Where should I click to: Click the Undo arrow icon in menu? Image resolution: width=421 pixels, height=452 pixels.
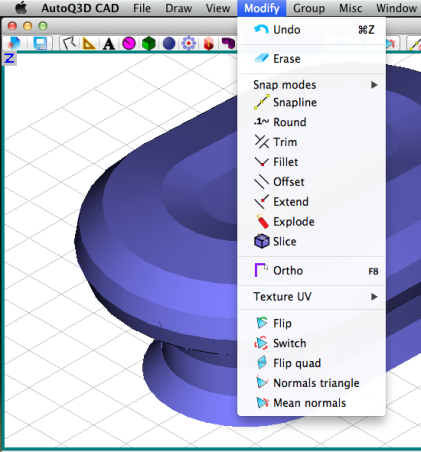pyautogui.click(x=261, y=30)
